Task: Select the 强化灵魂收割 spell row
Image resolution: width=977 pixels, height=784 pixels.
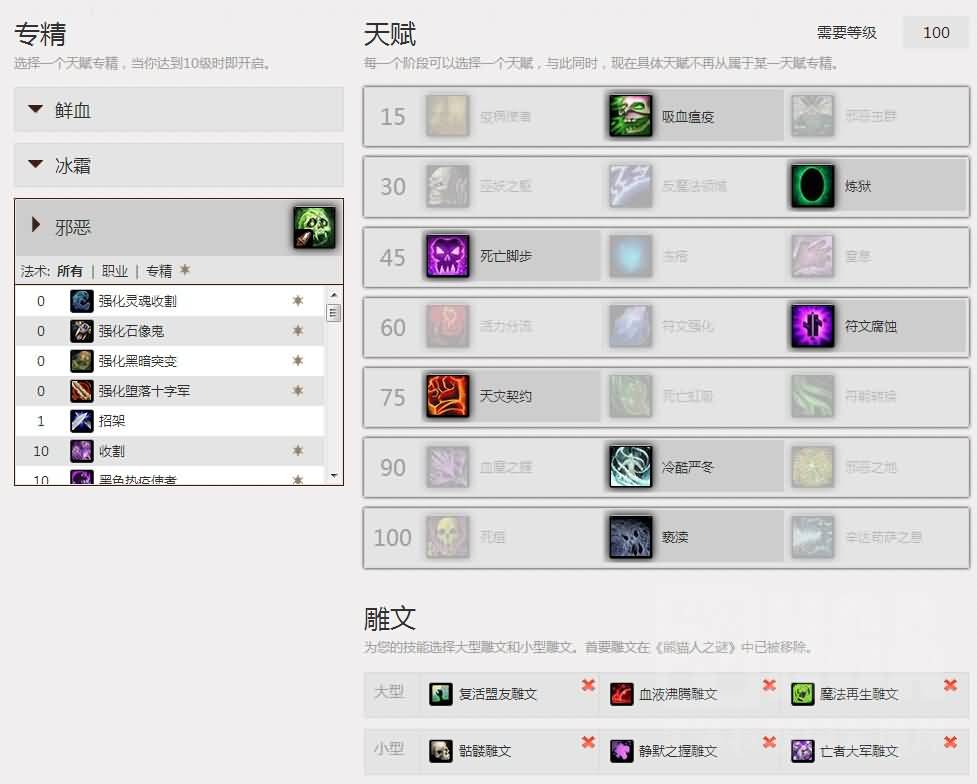Action: 169,301
